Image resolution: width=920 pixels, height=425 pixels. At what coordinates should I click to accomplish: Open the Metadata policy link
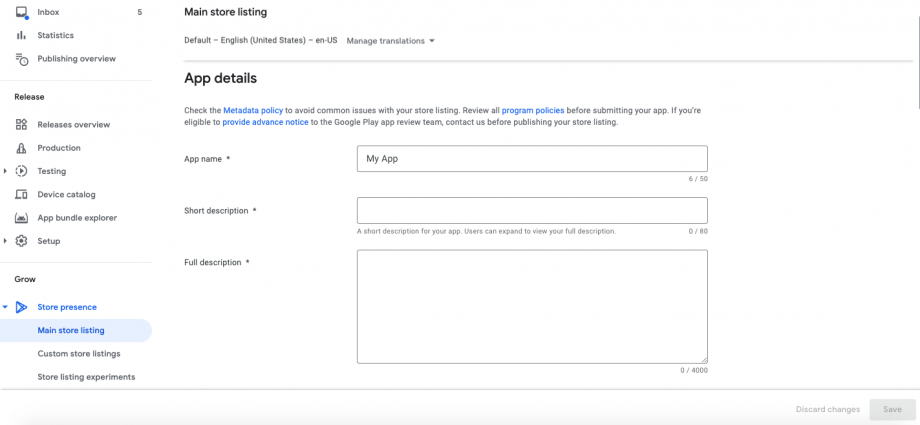click(x=254, y=108)
